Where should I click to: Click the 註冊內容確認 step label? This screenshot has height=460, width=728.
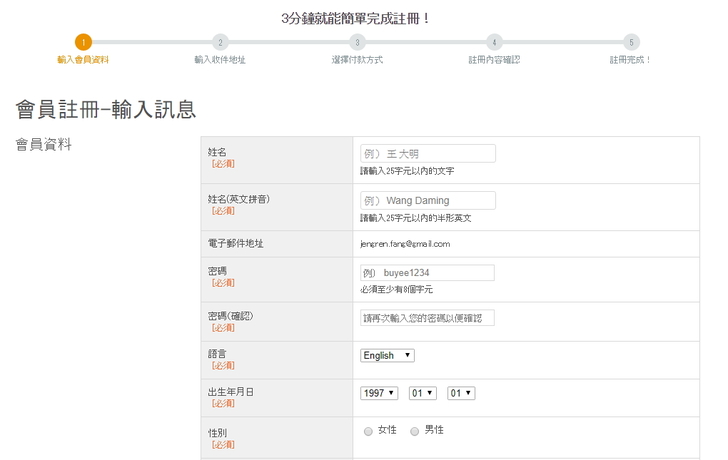(x=494, y=60)
